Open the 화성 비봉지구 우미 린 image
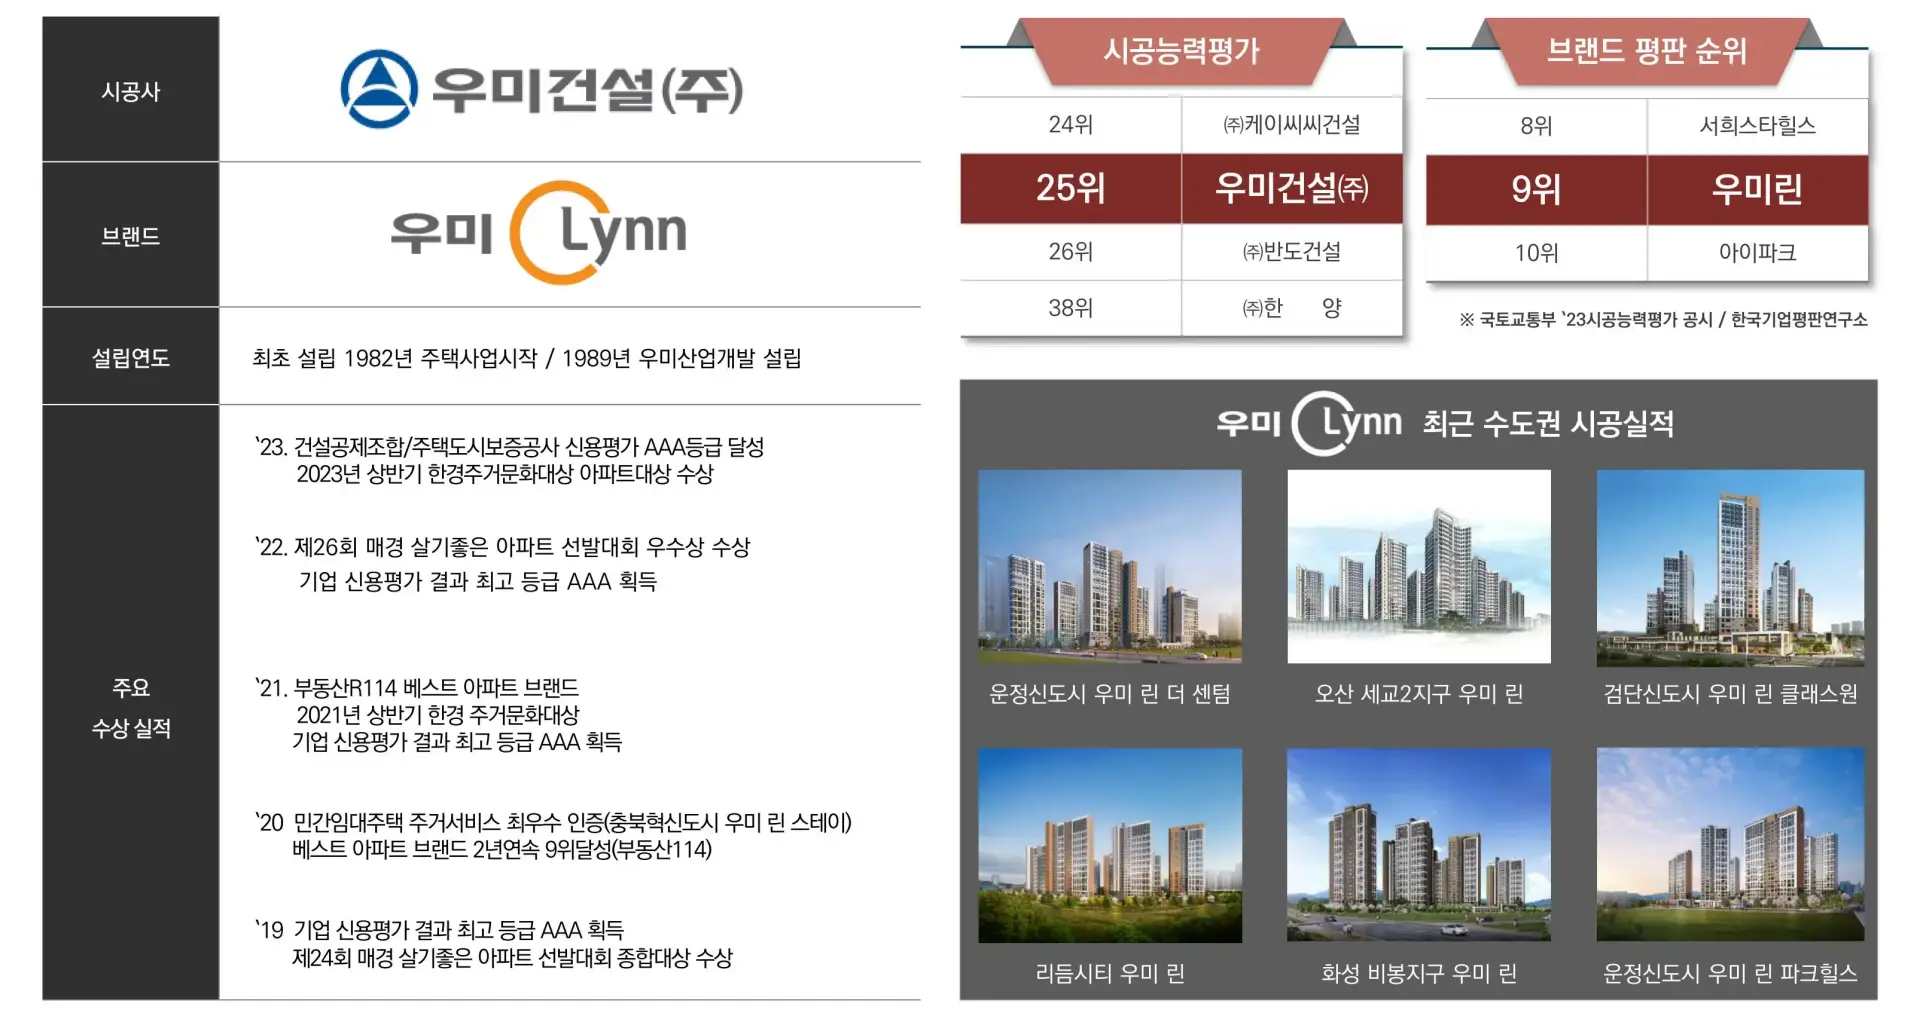1920x1016 pixels. click(1419, 845)
